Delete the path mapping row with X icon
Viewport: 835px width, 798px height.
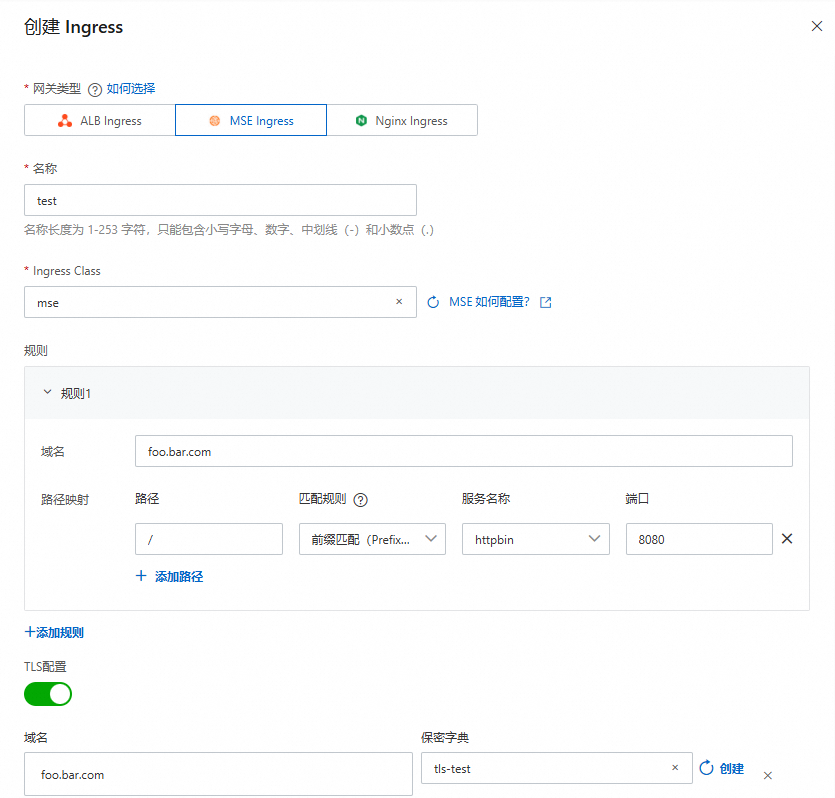click(x=787, y=539)
